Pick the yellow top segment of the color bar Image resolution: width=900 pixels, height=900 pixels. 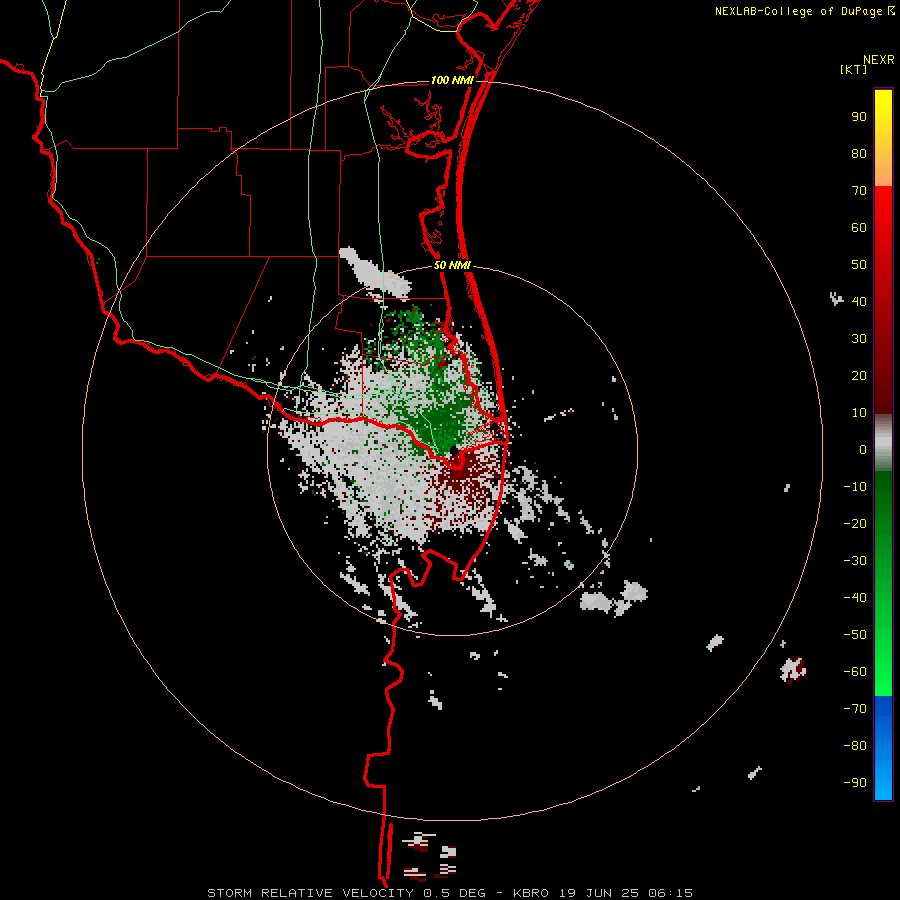coord(883,138)
